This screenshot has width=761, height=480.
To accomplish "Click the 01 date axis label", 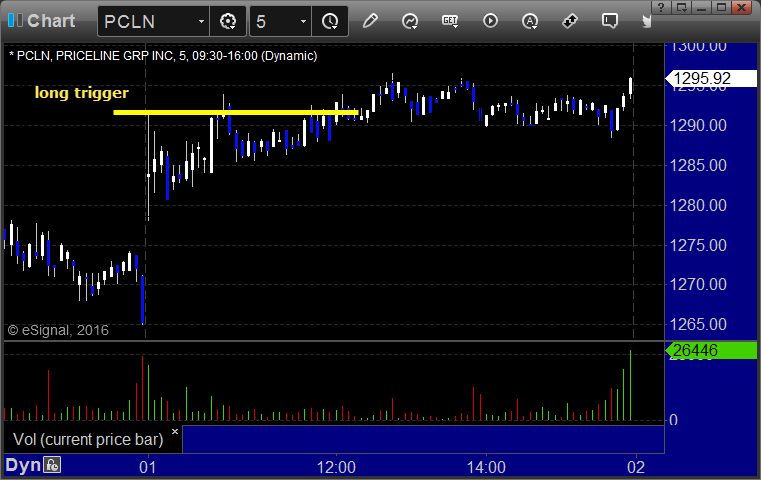I will point(148,467).
